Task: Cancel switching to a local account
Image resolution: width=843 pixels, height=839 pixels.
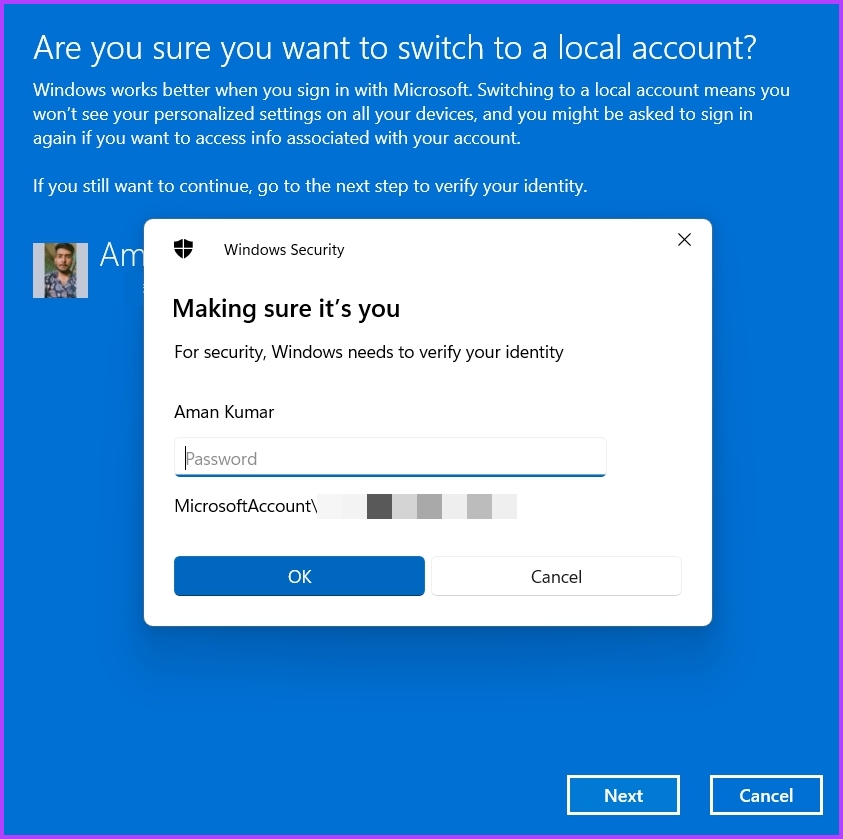Action: [x=766, y=795]
